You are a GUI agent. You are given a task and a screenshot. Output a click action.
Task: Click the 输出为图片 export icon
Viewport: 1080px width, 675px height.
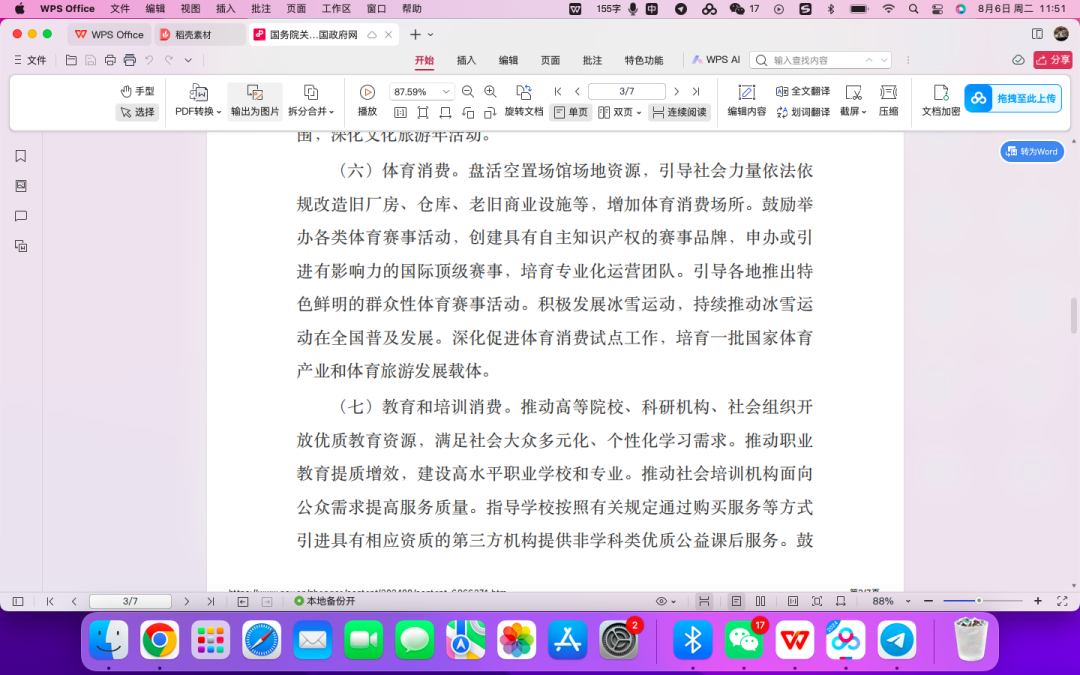[255, 93]
